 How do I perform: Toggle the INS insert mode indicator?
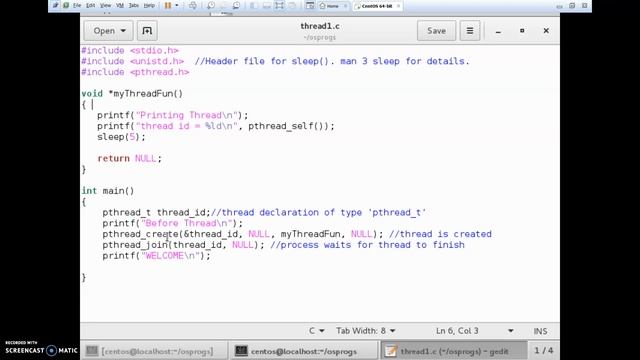pyautogui.click(x=540, y=331)
